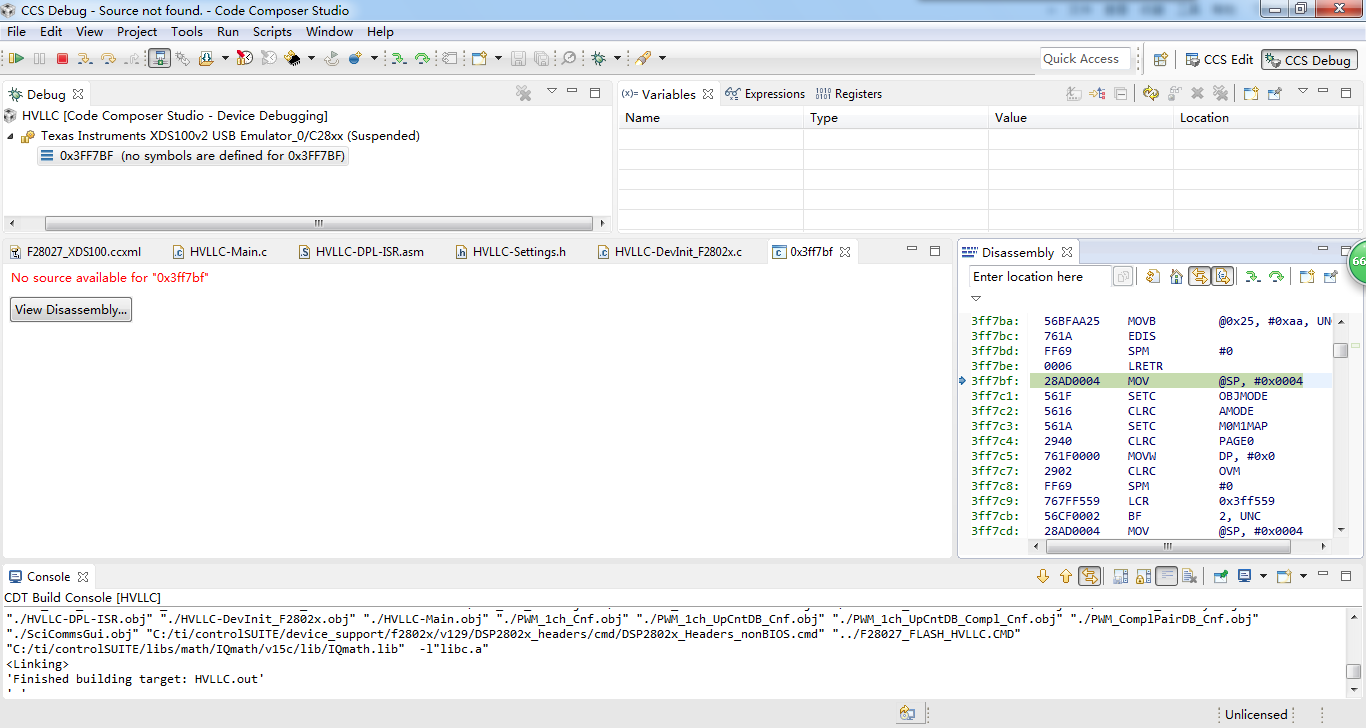Toggle Word Wrap in Console toolbar

click(x=1166, y=576)
